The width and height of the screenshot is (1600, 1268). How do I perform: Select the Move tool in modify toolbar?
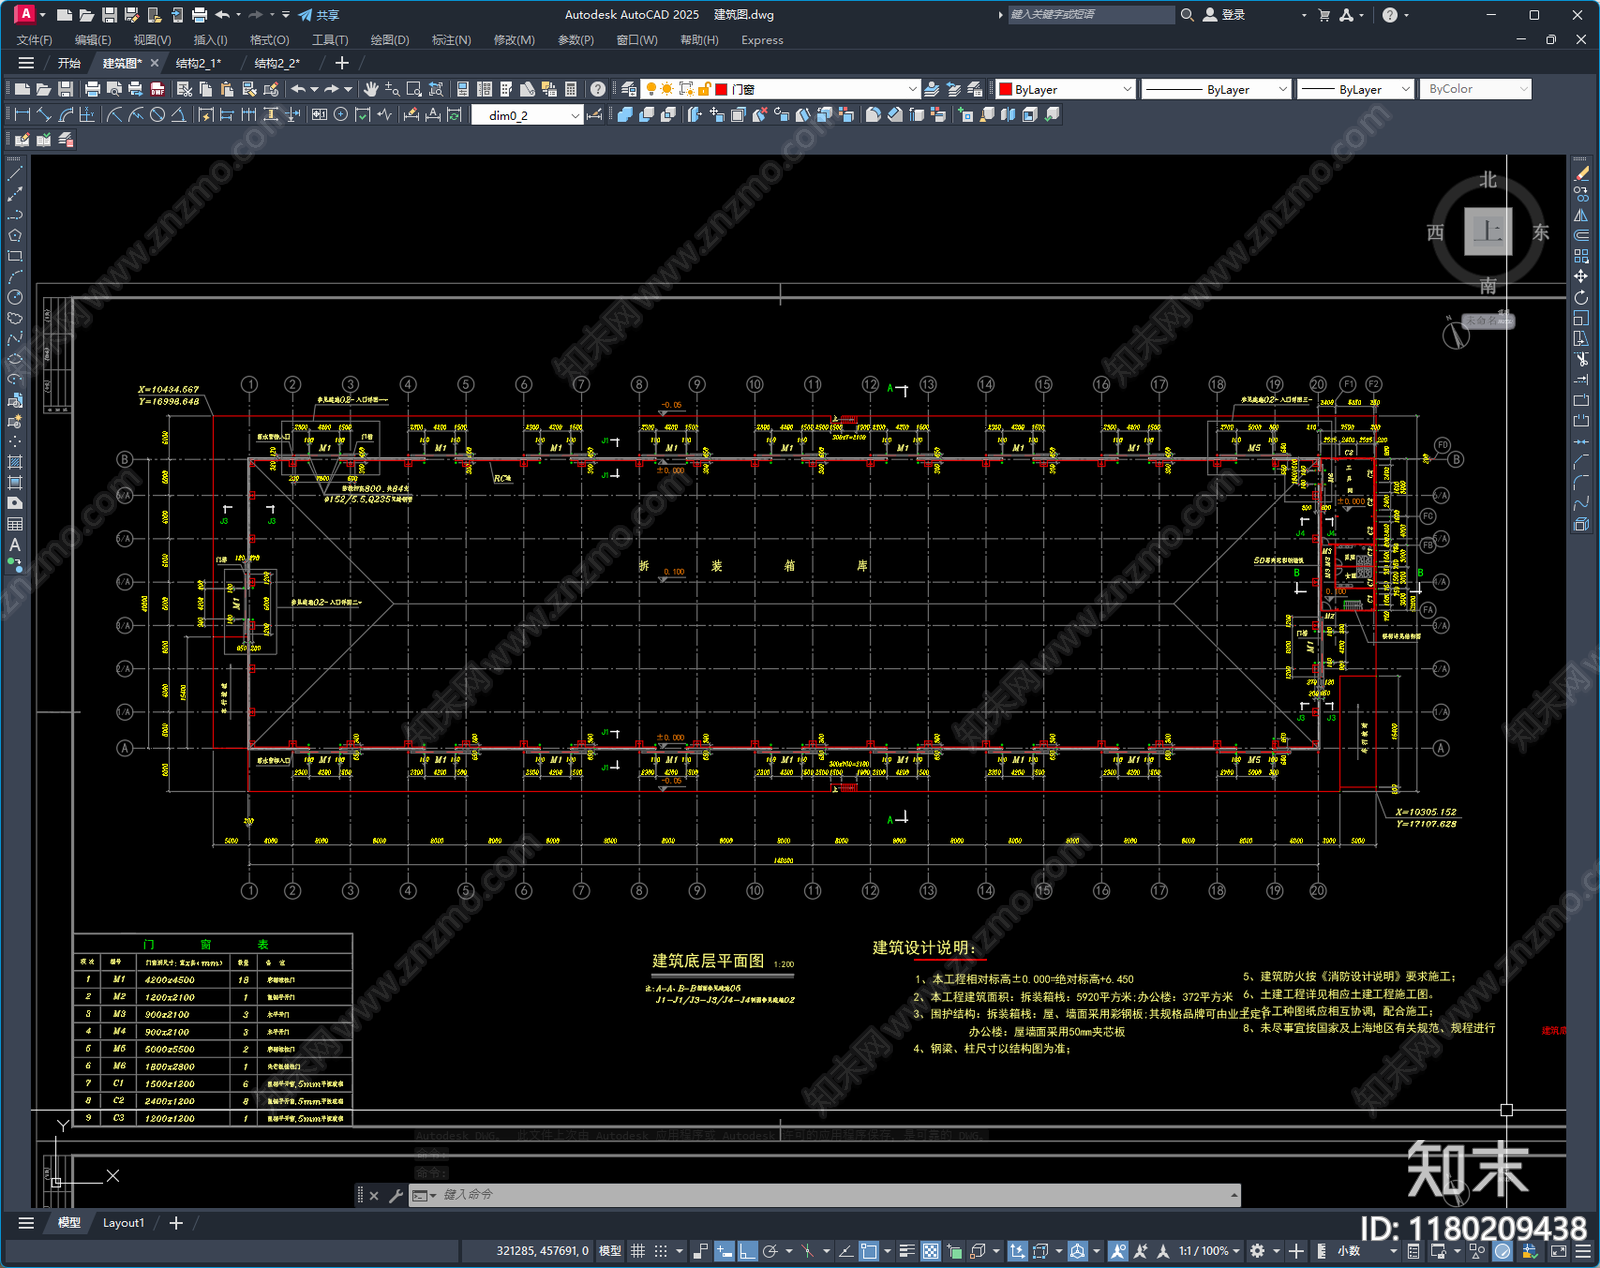tap(1581, 276)
